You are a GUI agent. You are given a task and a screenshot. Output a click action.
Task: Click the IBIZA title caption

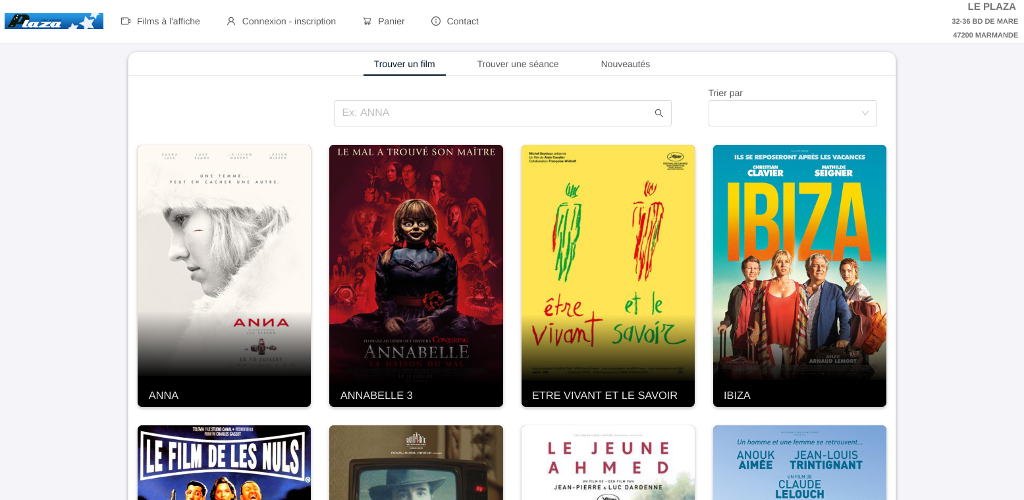(x=737, y=395)
